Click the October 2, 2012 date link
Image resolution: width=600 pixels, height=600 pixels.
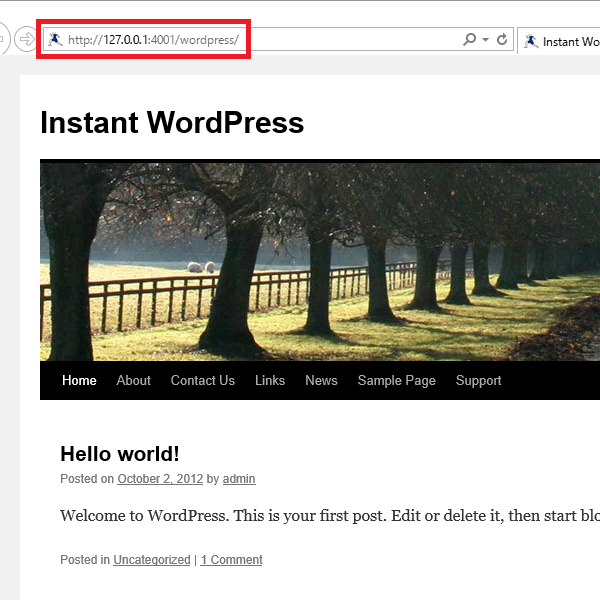coord(160,479)
